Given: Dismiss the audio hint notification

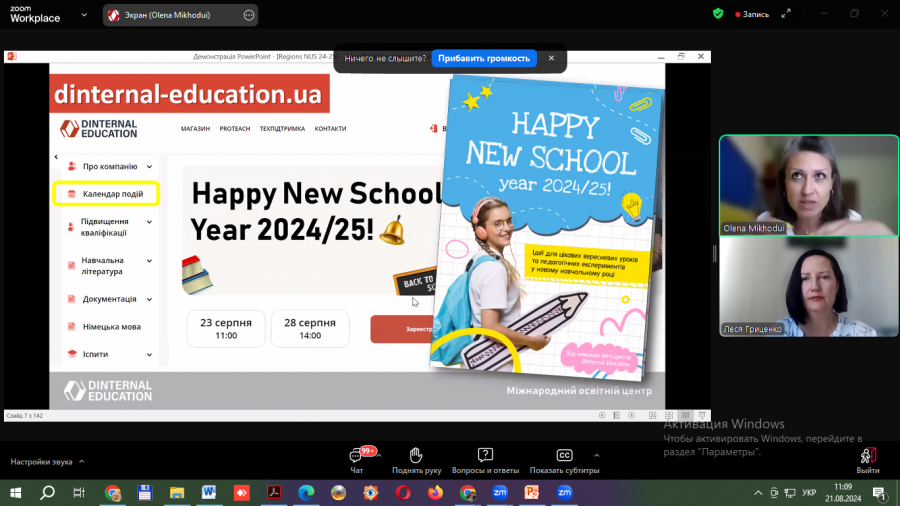Looking at the screenshot, I should coord(551,58).
